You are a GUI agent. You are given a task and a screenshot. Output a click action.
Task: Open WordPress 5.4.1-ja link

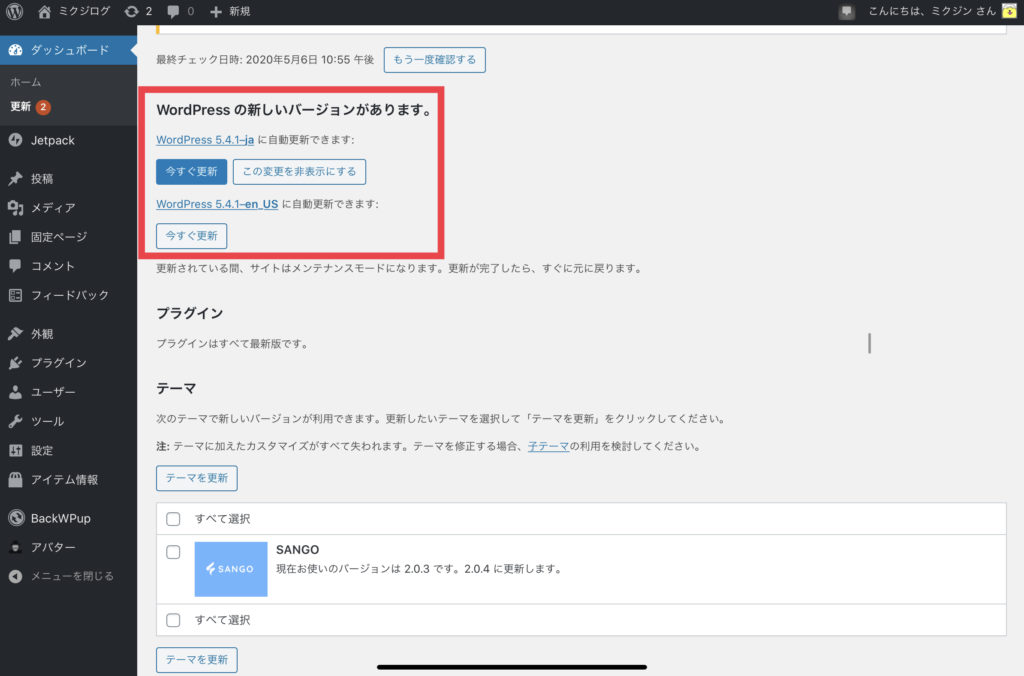(205, 140)
